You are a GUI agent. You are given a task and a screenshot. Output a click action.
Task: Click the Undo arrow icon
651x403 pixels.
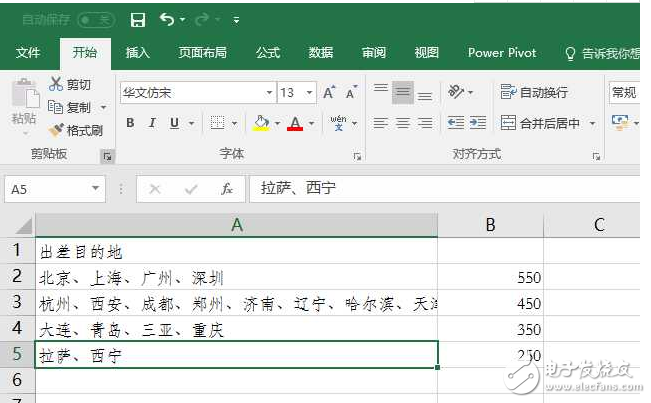click(166, 20)
